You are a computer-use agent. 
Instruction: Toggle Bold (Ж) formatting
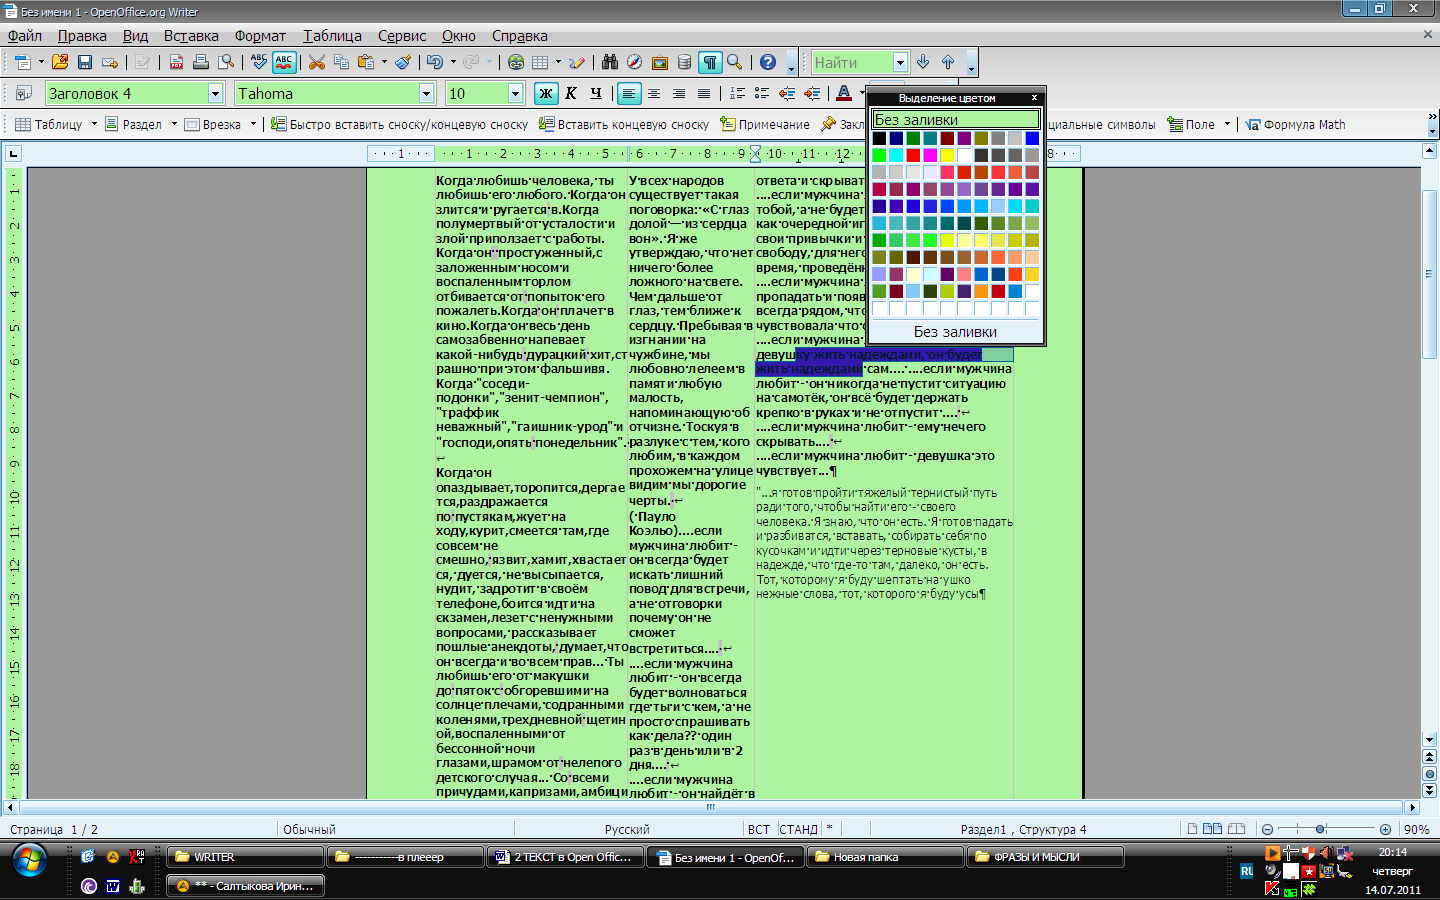pyautogui.click(x=546, y=93)
